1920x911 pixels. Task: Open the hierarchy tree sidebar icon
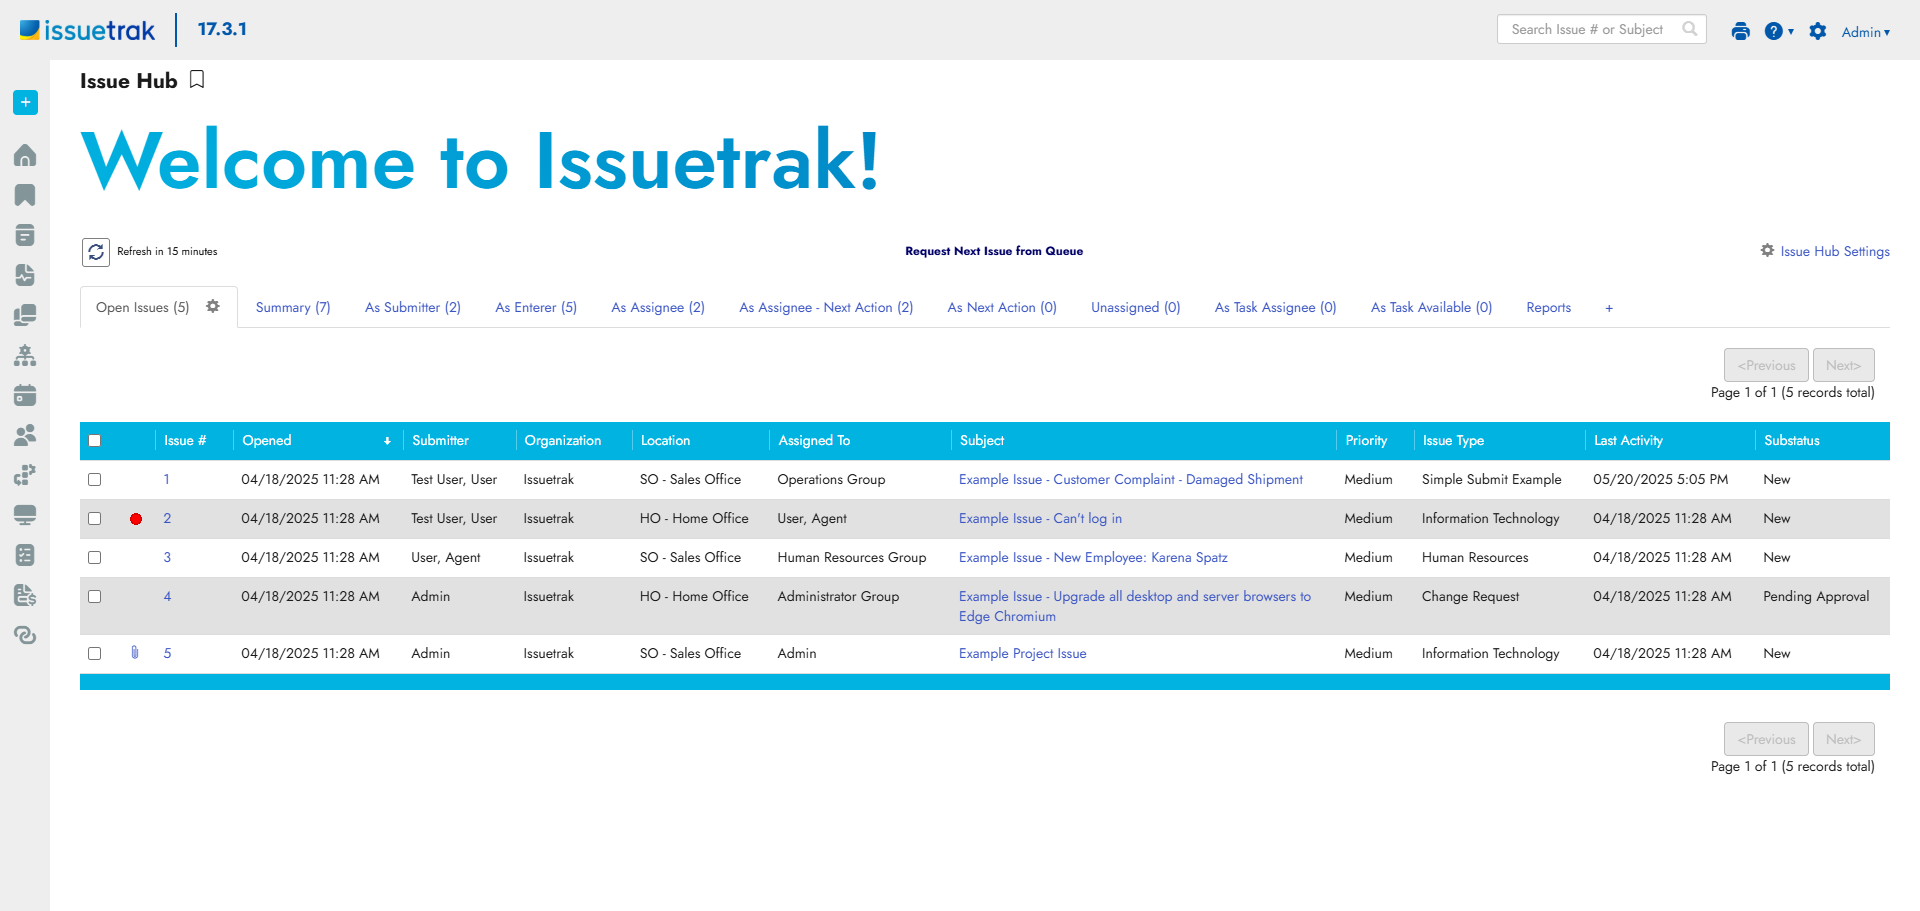(26, 355)
